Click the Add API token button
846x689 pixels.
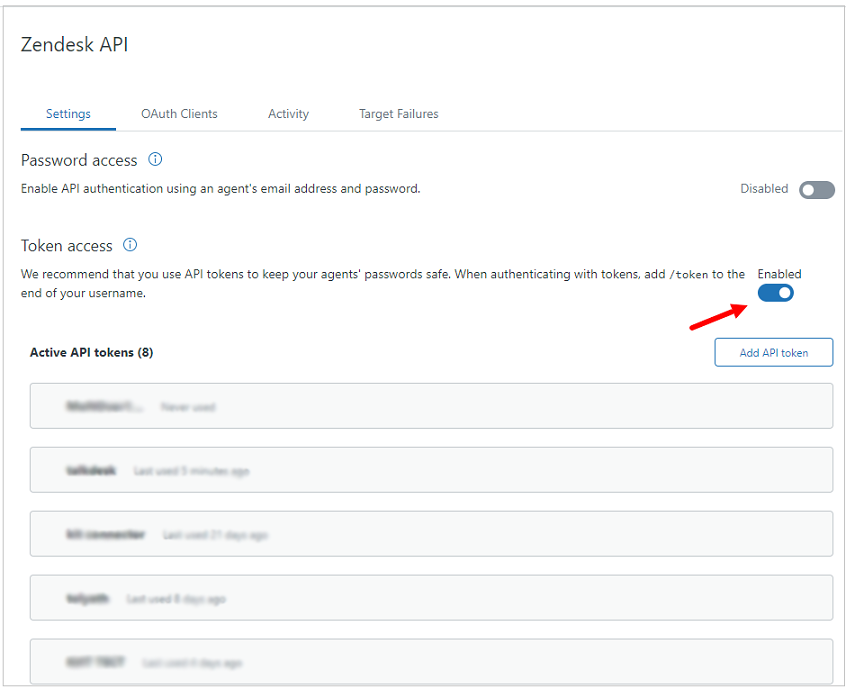(774, 352)
